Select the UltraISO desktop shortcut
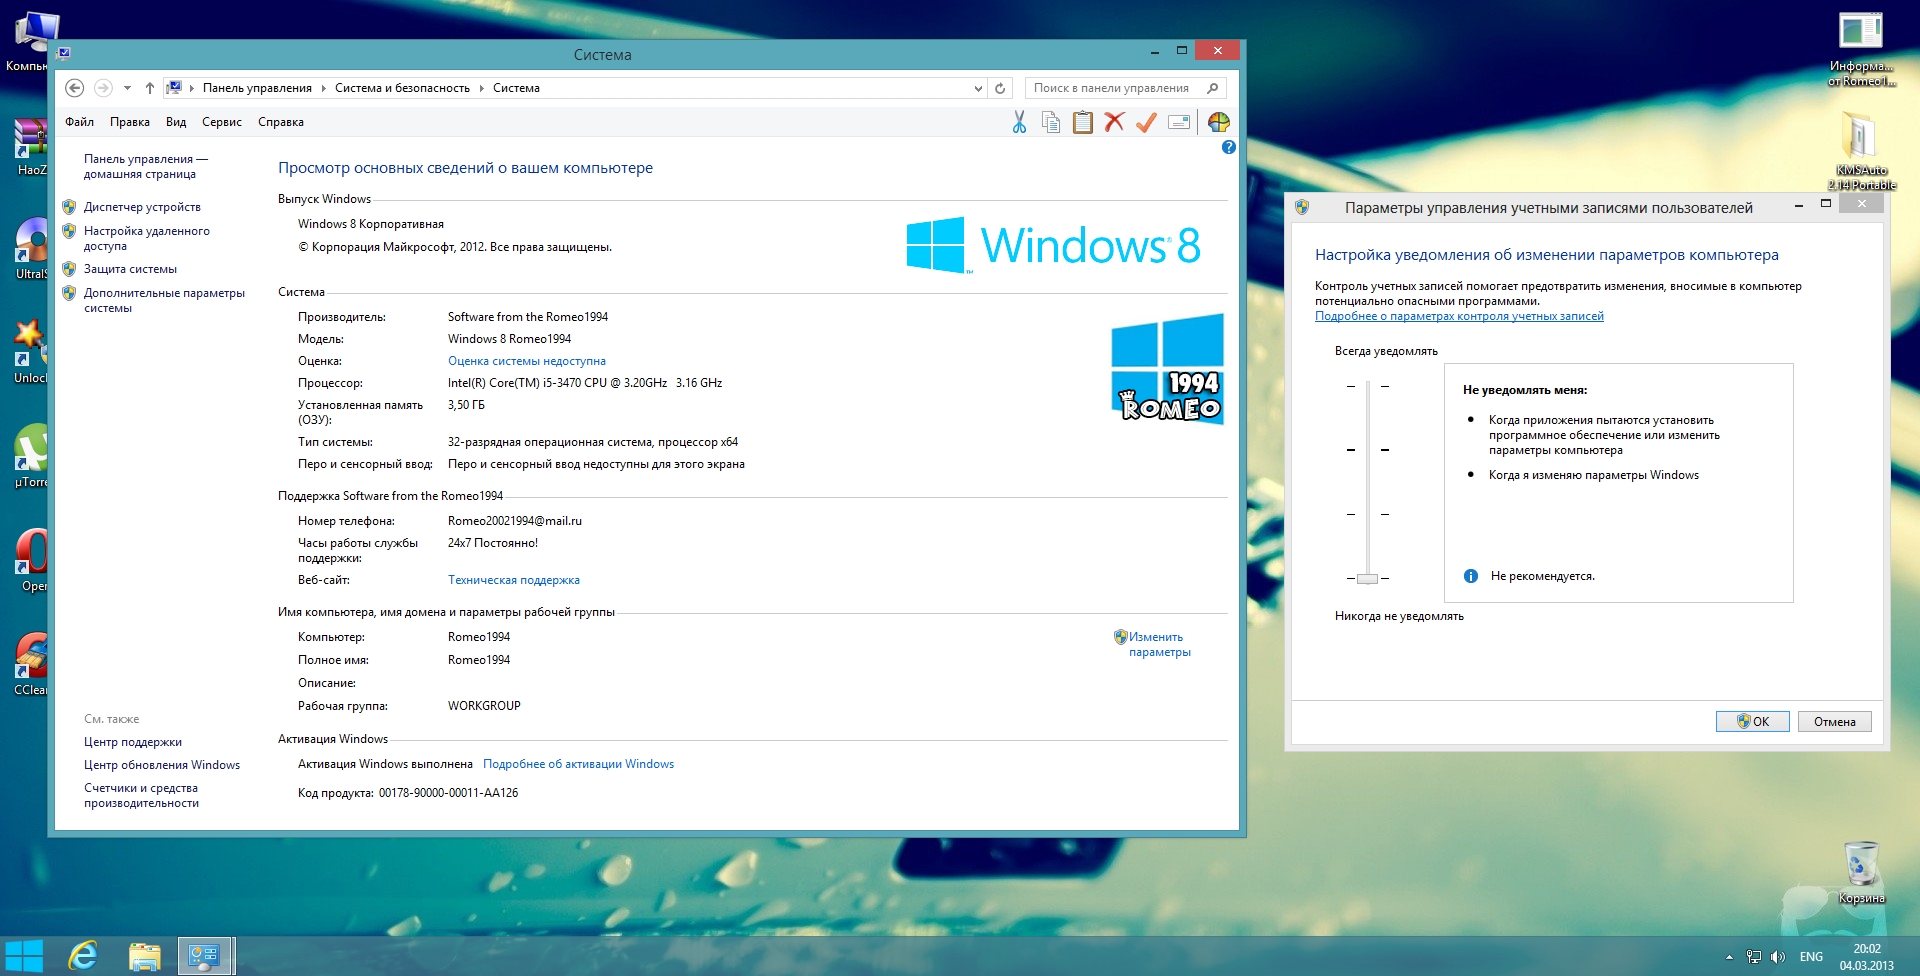 point(30,248)
